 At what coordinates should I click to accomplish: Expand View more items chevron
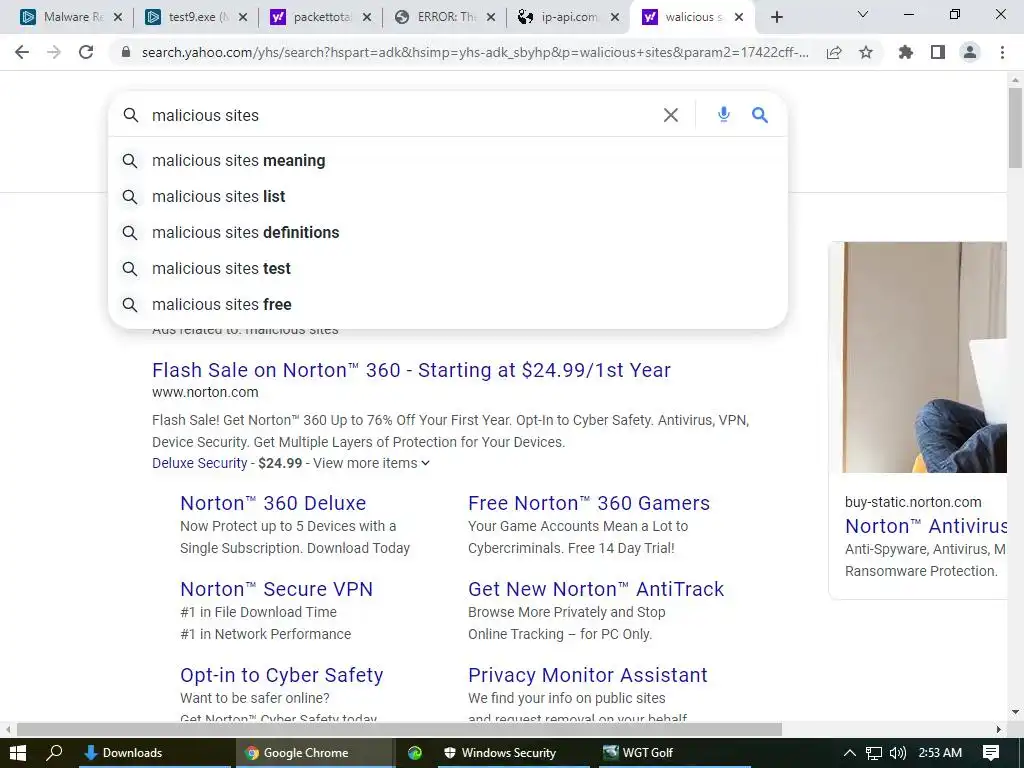point(426,463)
